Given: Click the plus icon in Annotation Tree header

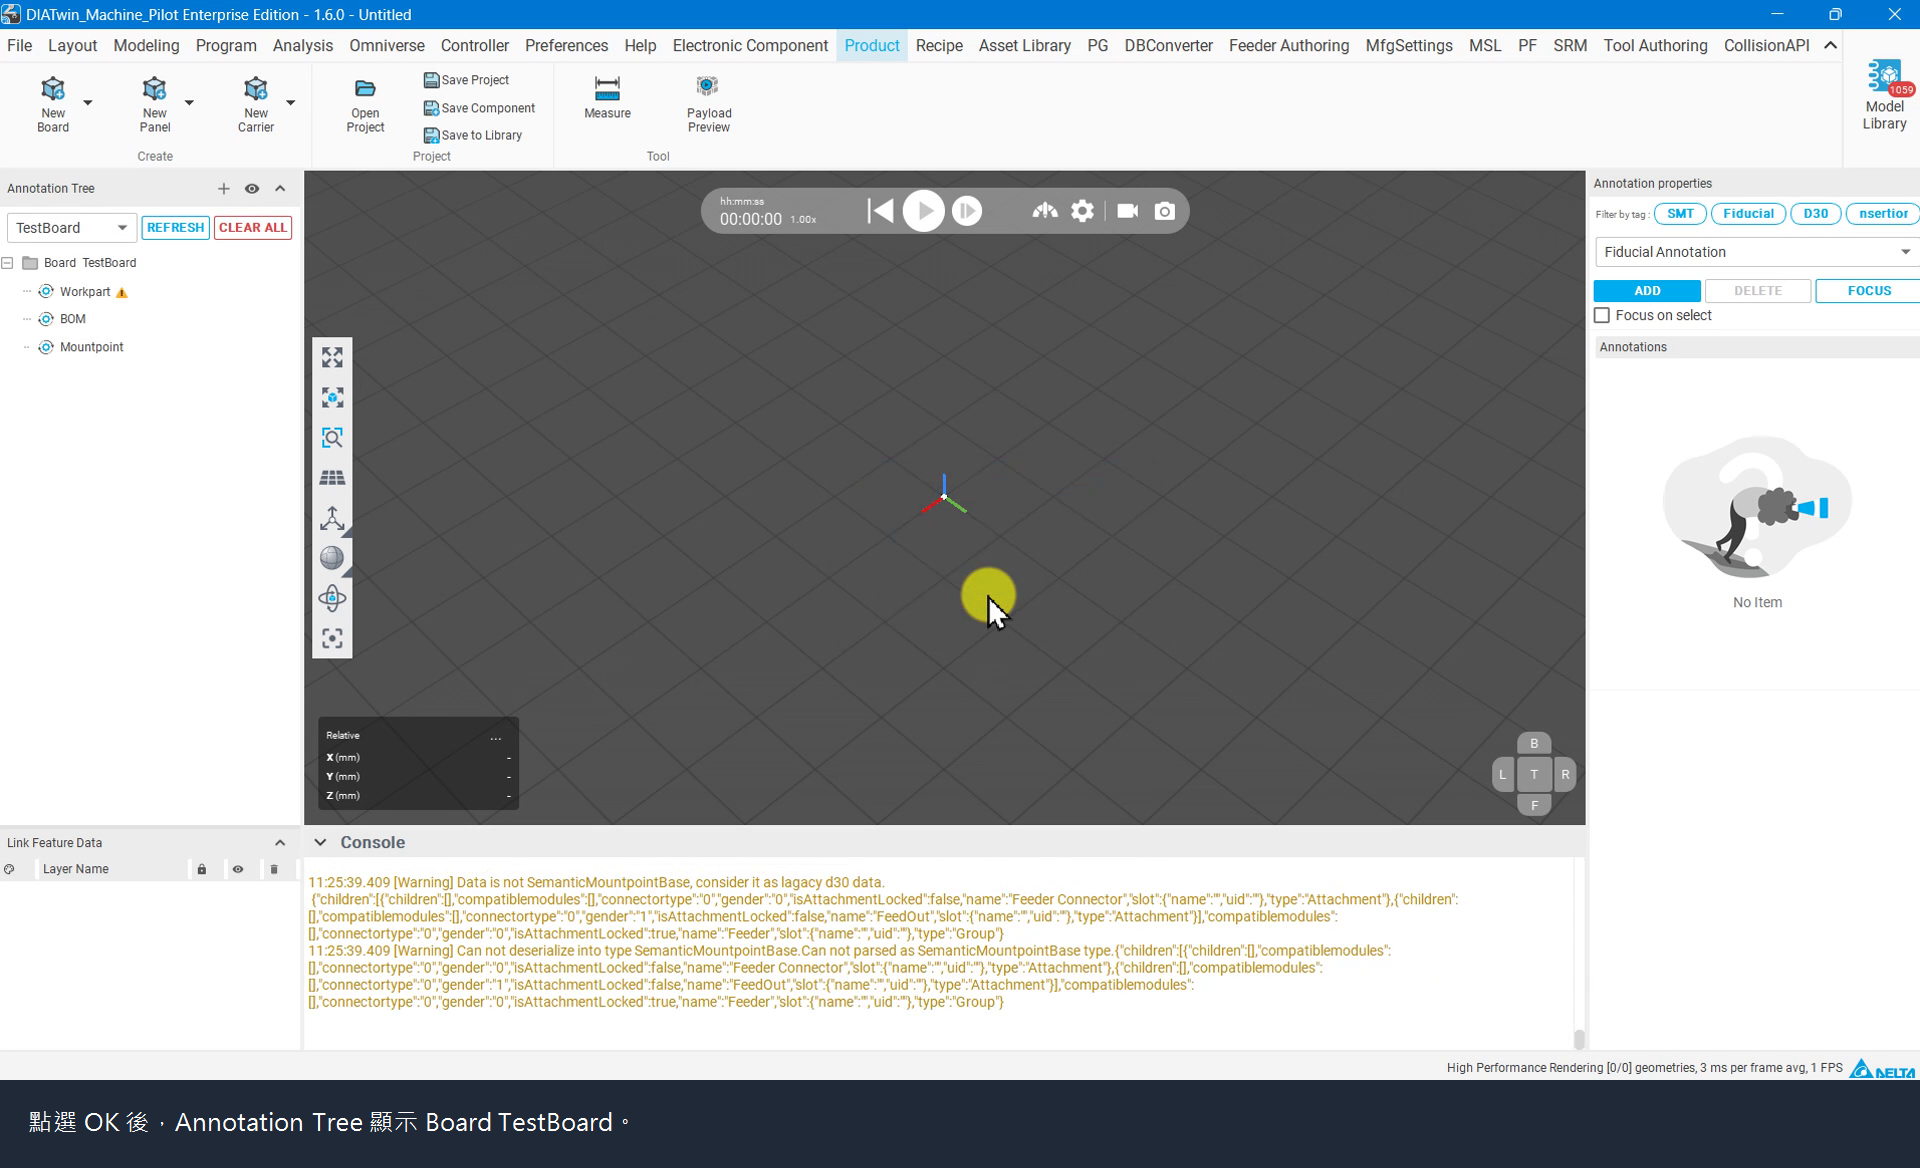Looking at the screenshot, I should pyautogui.click(x=223, y=188).
